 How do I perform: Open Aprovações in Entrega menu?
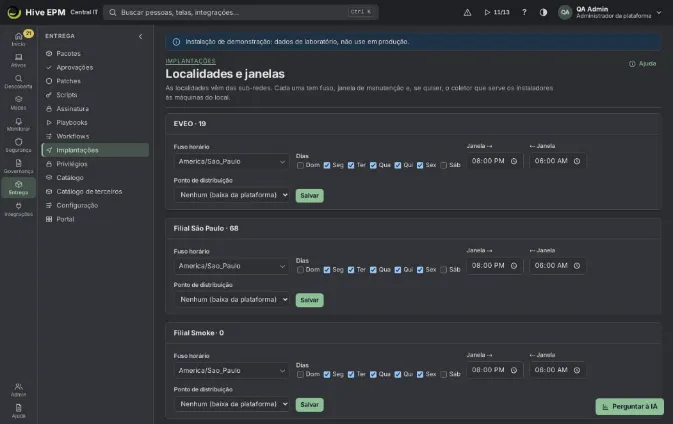coord(95,67)
